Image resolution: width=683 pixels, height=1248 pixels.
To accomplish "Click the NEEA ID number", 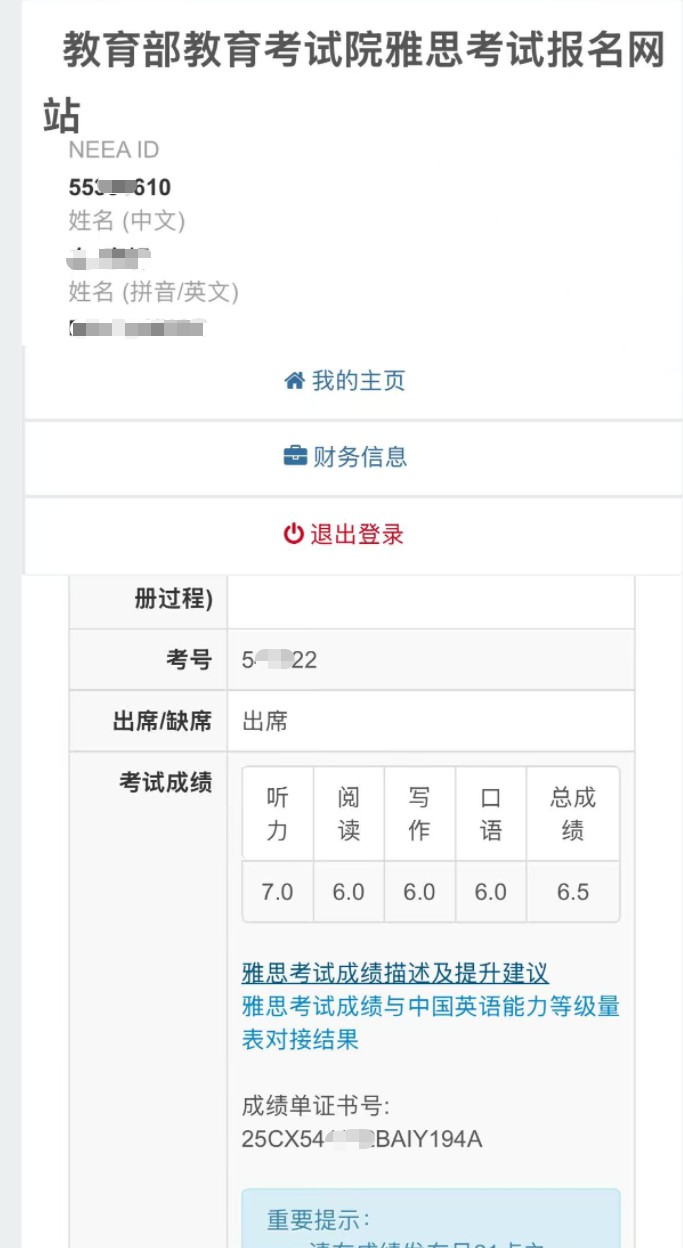I will pyautogui.click(x=120, y=187).
